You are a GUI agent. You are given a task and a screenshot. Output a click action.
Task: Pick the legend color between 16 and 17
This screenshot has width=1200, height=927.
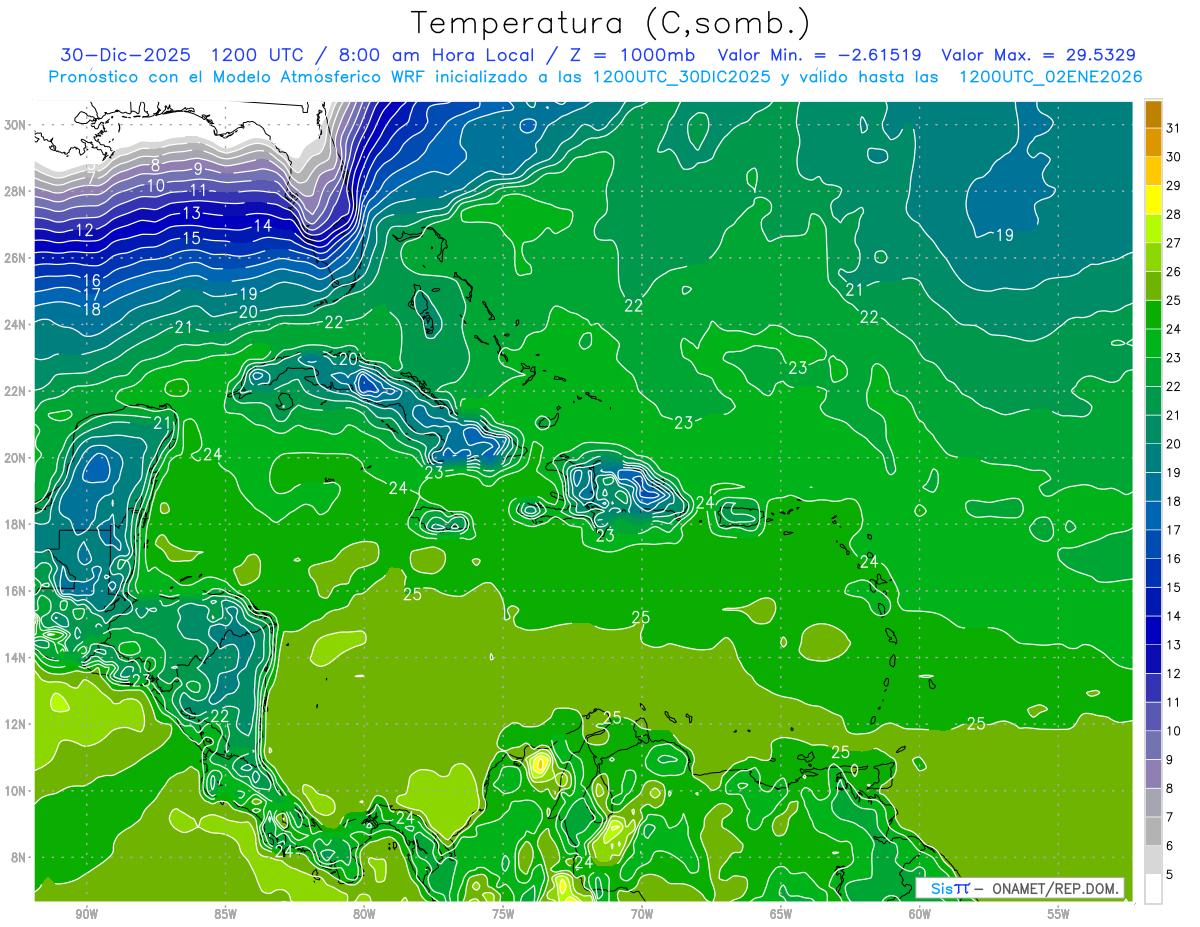(x=1153, y=544)
